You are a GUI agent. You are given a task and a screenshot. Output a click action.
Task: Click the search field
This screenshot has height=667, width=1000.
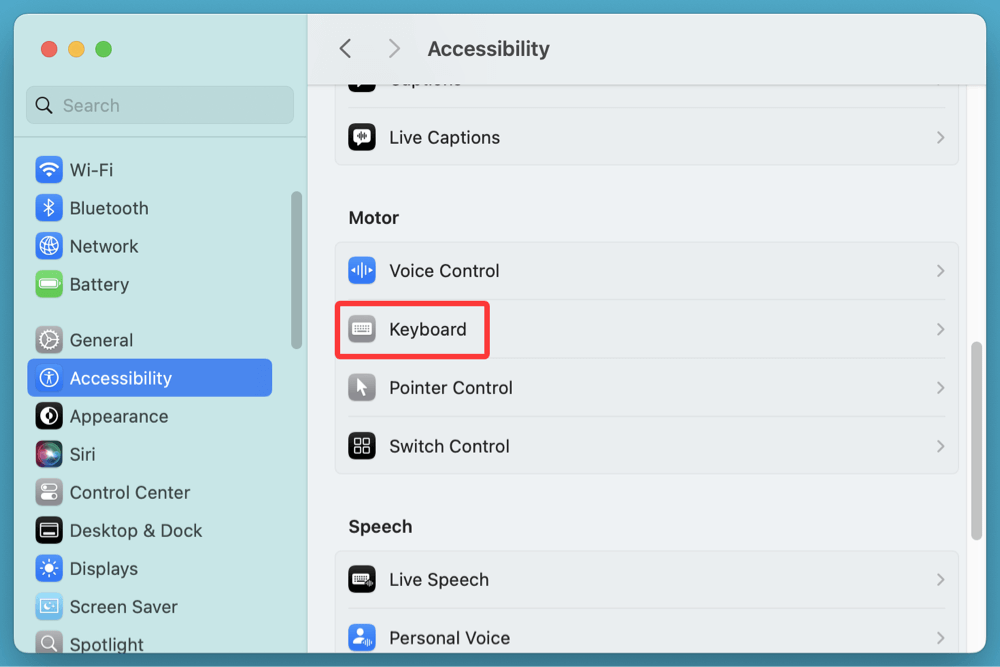[159, 105]
